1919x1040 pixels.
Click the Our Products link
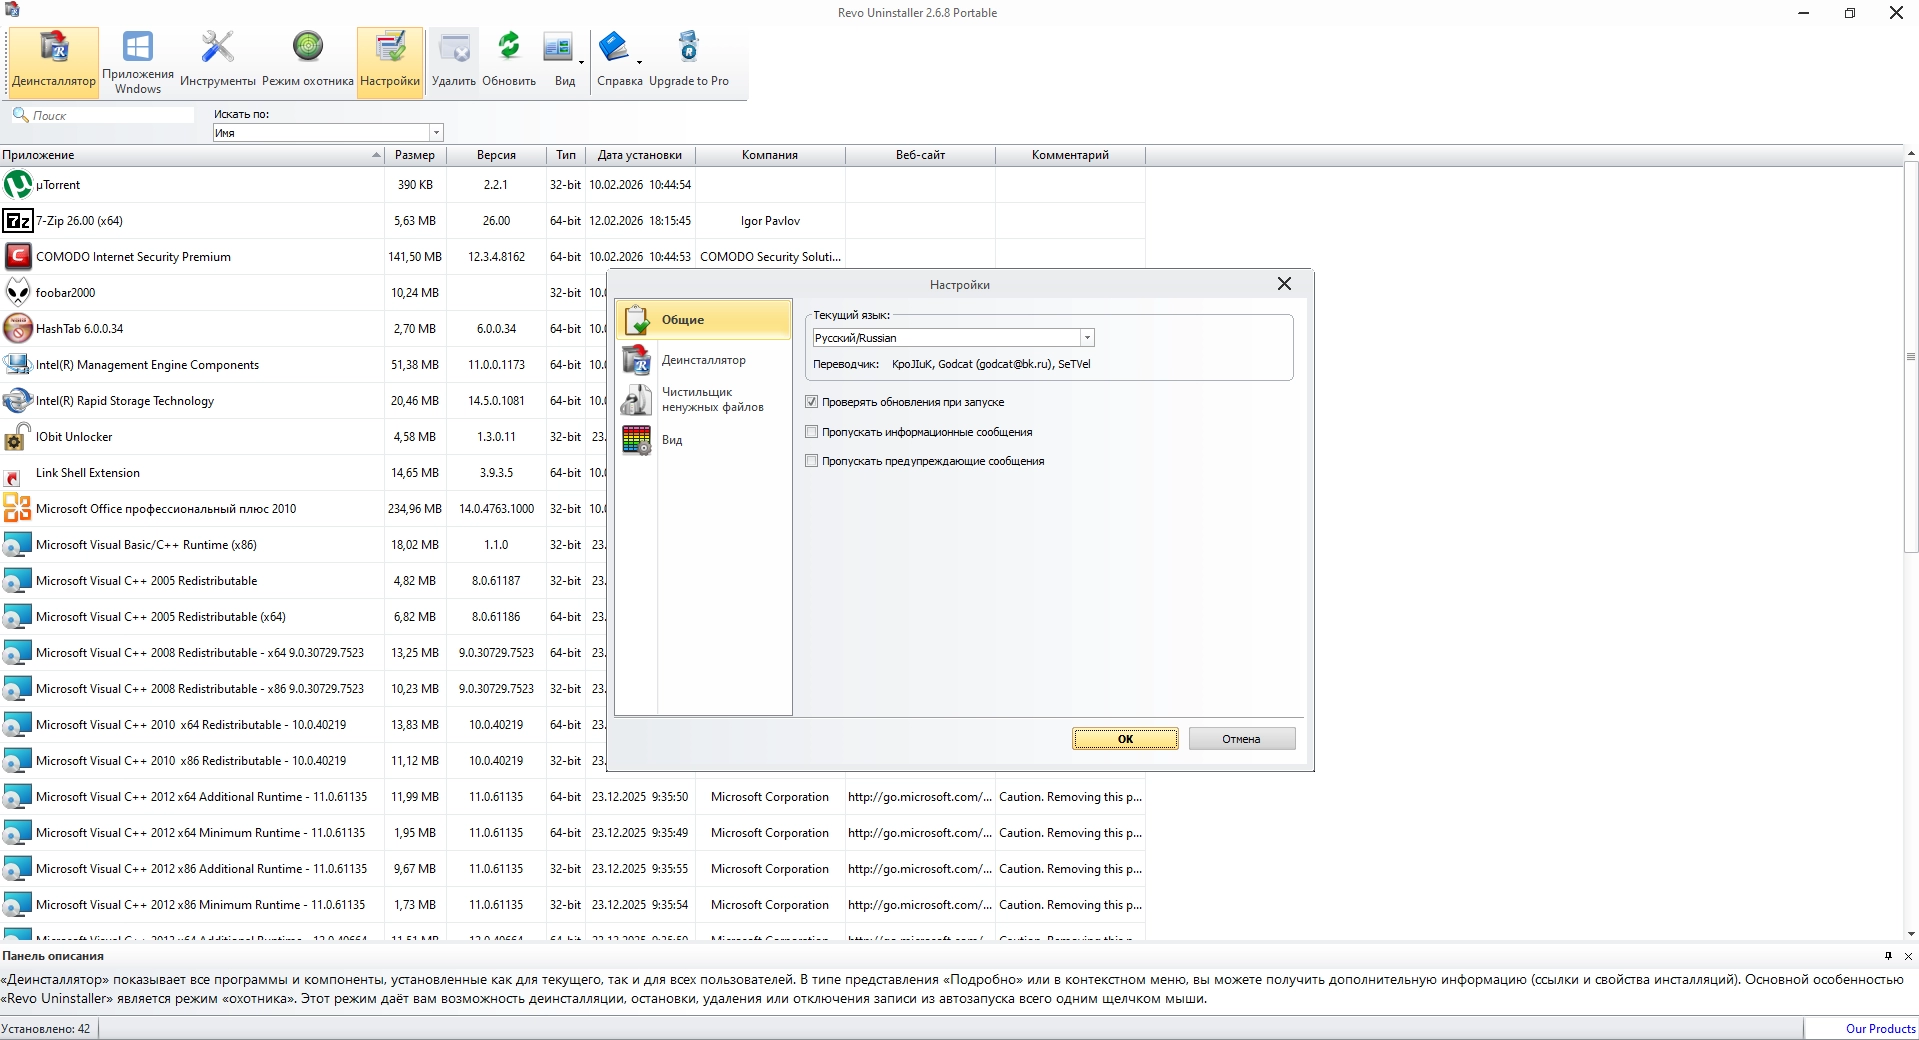(x=1880, y=1029)
